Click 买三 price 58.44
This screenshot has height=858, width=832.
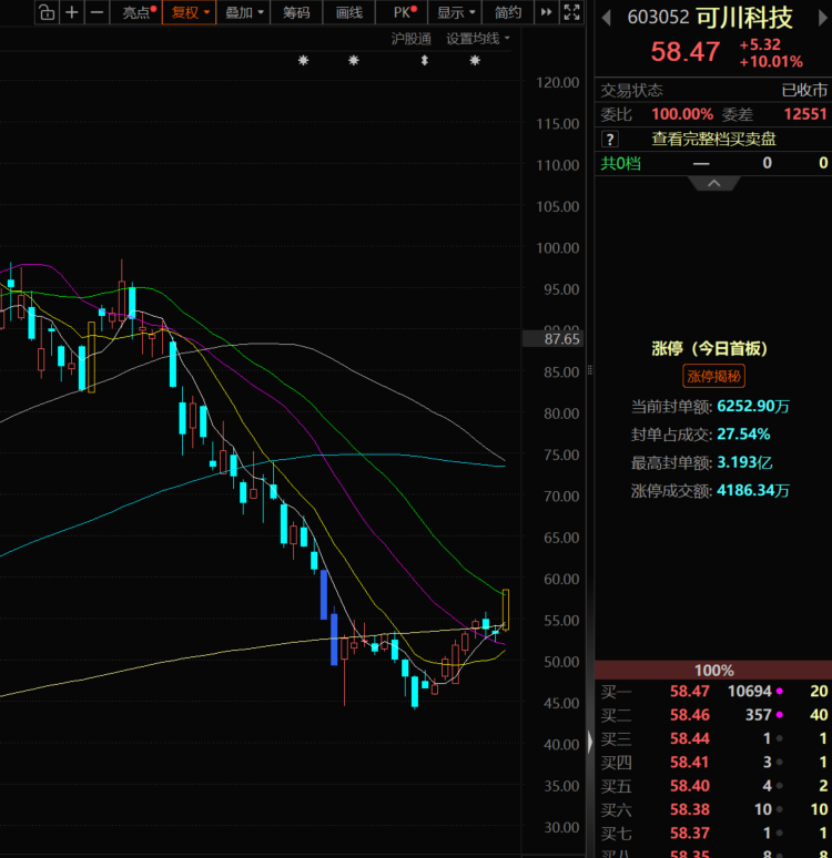[690, 739]
